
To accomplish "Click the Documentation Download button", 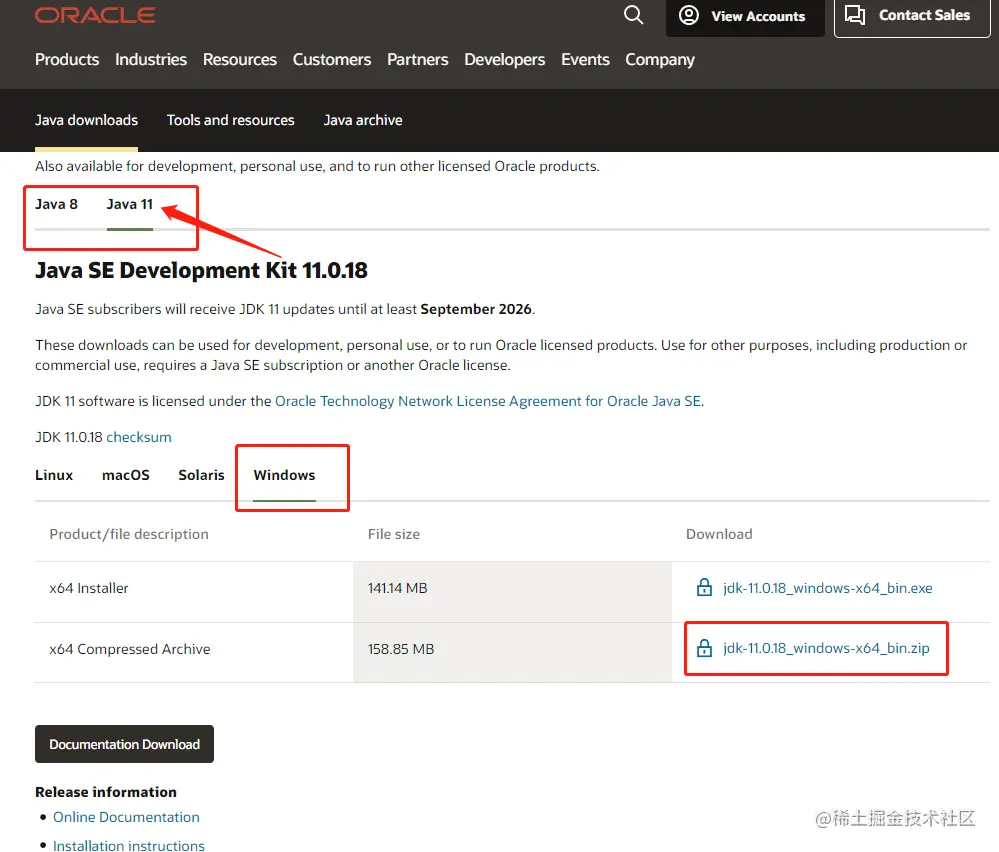I will [124, 744].
